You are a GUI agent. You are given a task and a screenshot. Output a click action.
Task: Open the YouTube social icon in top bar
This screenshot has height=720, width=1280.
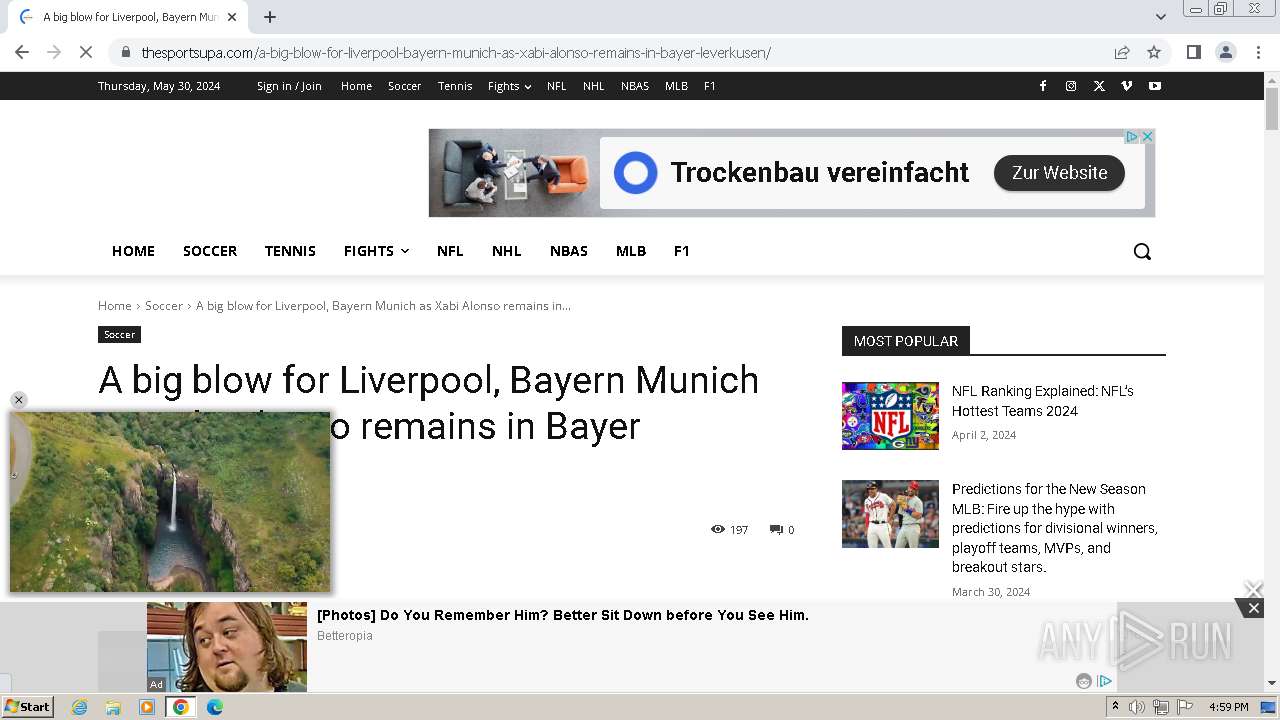(x=1155, y=86)
